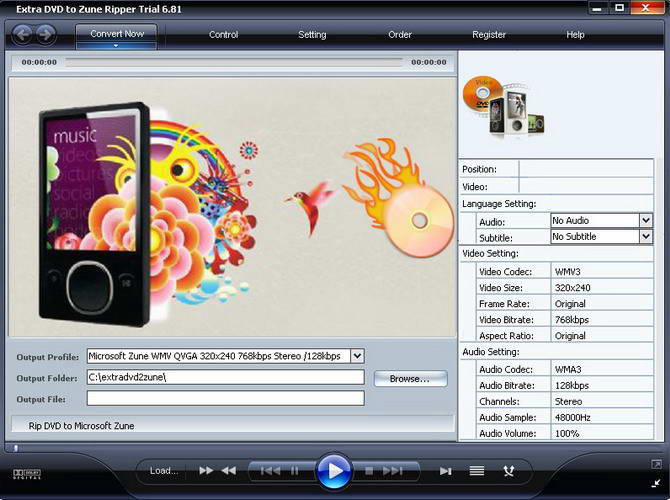The image size is (670, 500).
Task: Click the rewind icon
Action: (229, 471)
